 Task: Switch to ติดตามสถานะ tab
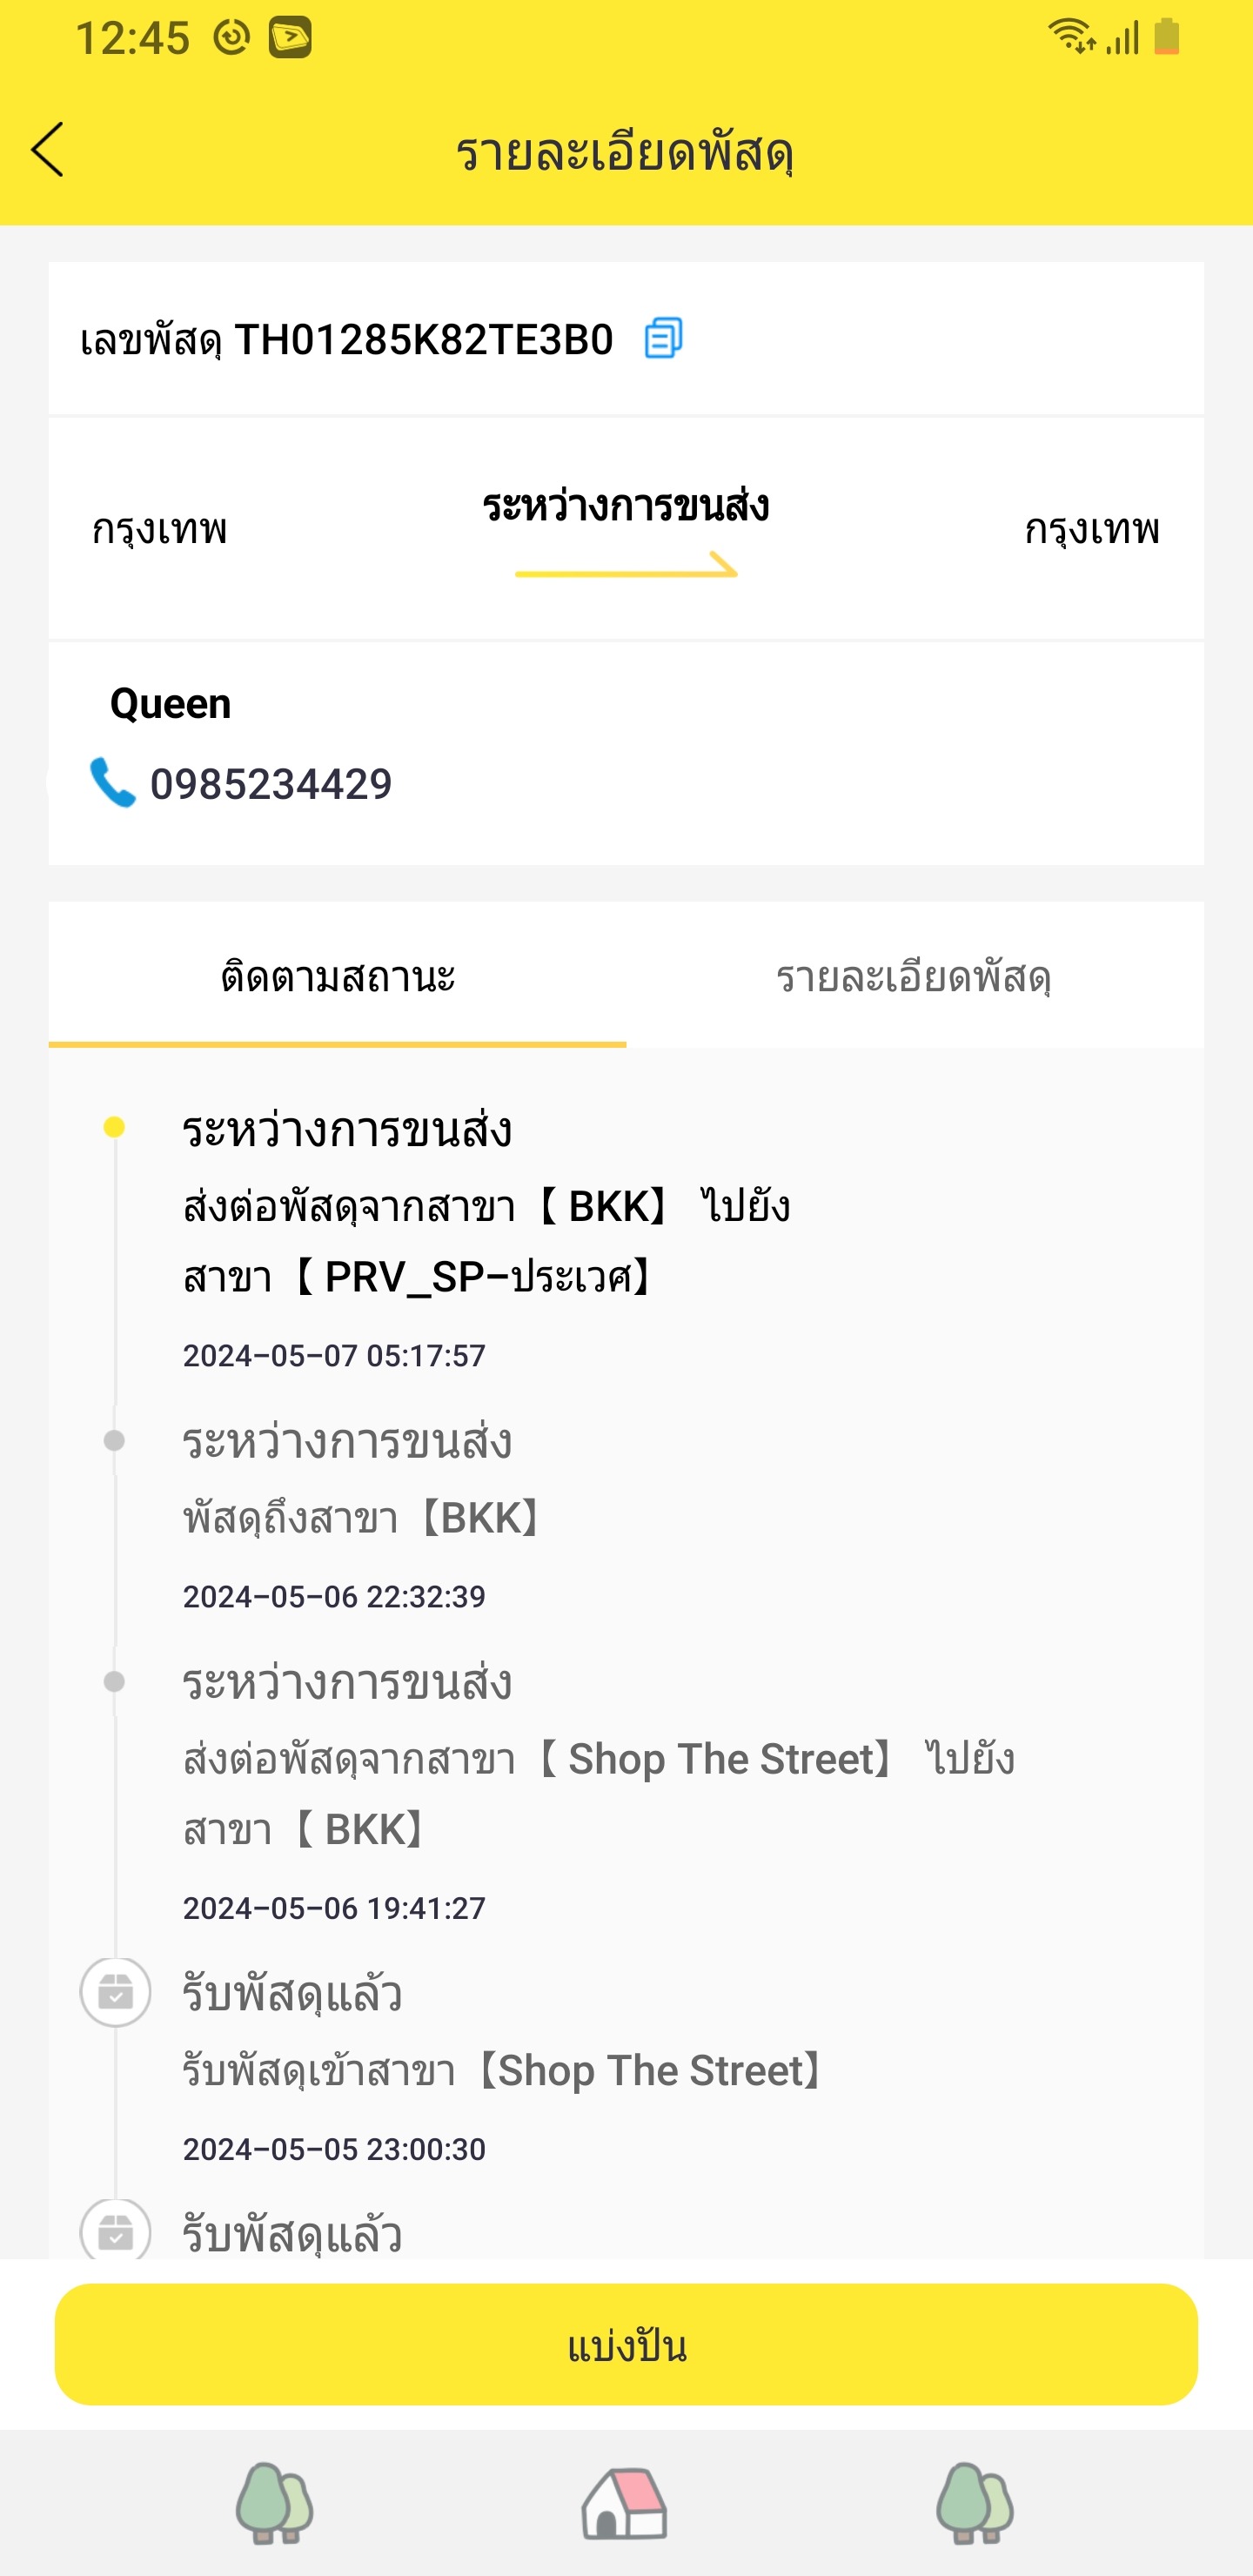click(338, 977)
